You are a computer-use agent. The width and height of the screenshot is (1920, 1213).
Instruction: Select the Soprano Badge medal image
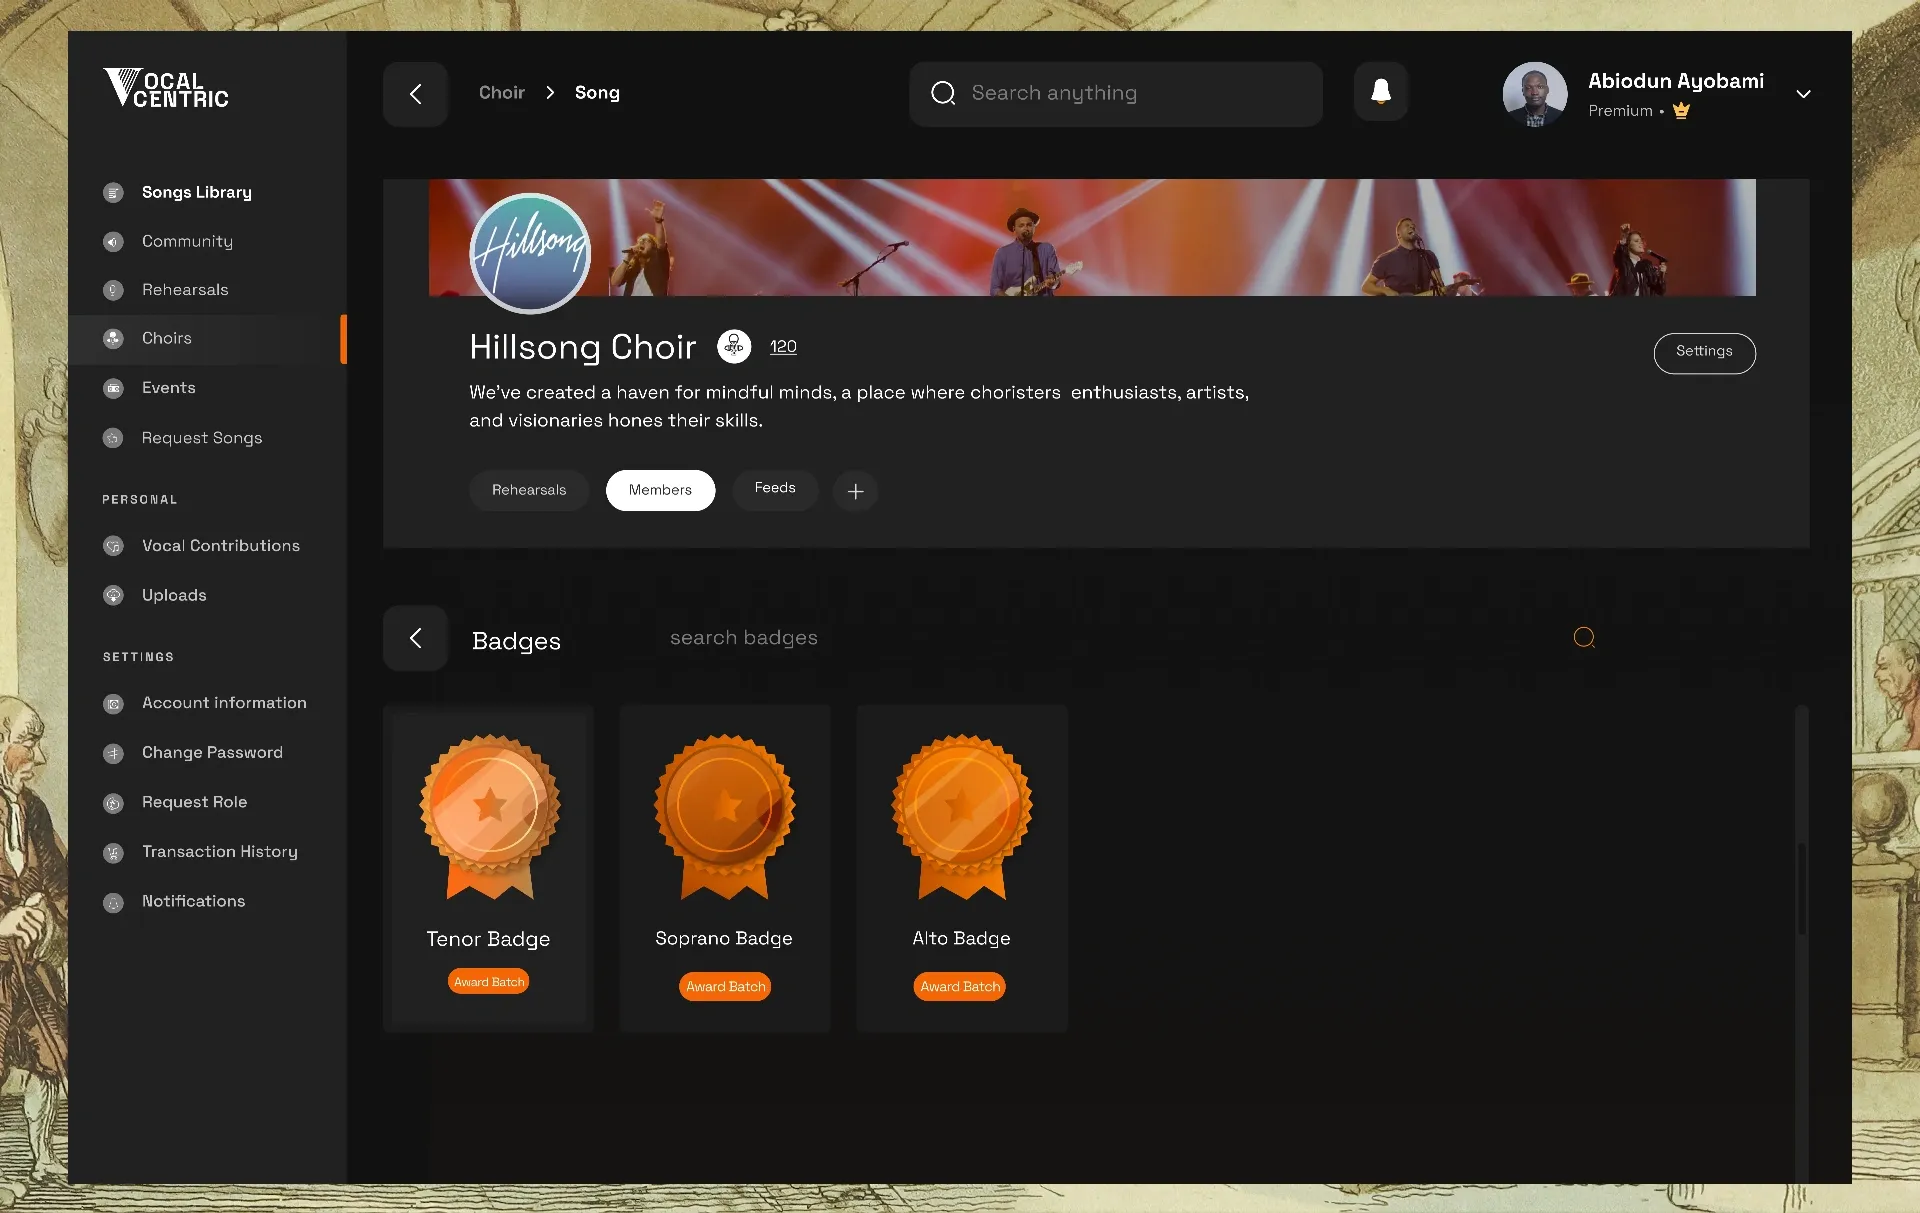point(725,817)
